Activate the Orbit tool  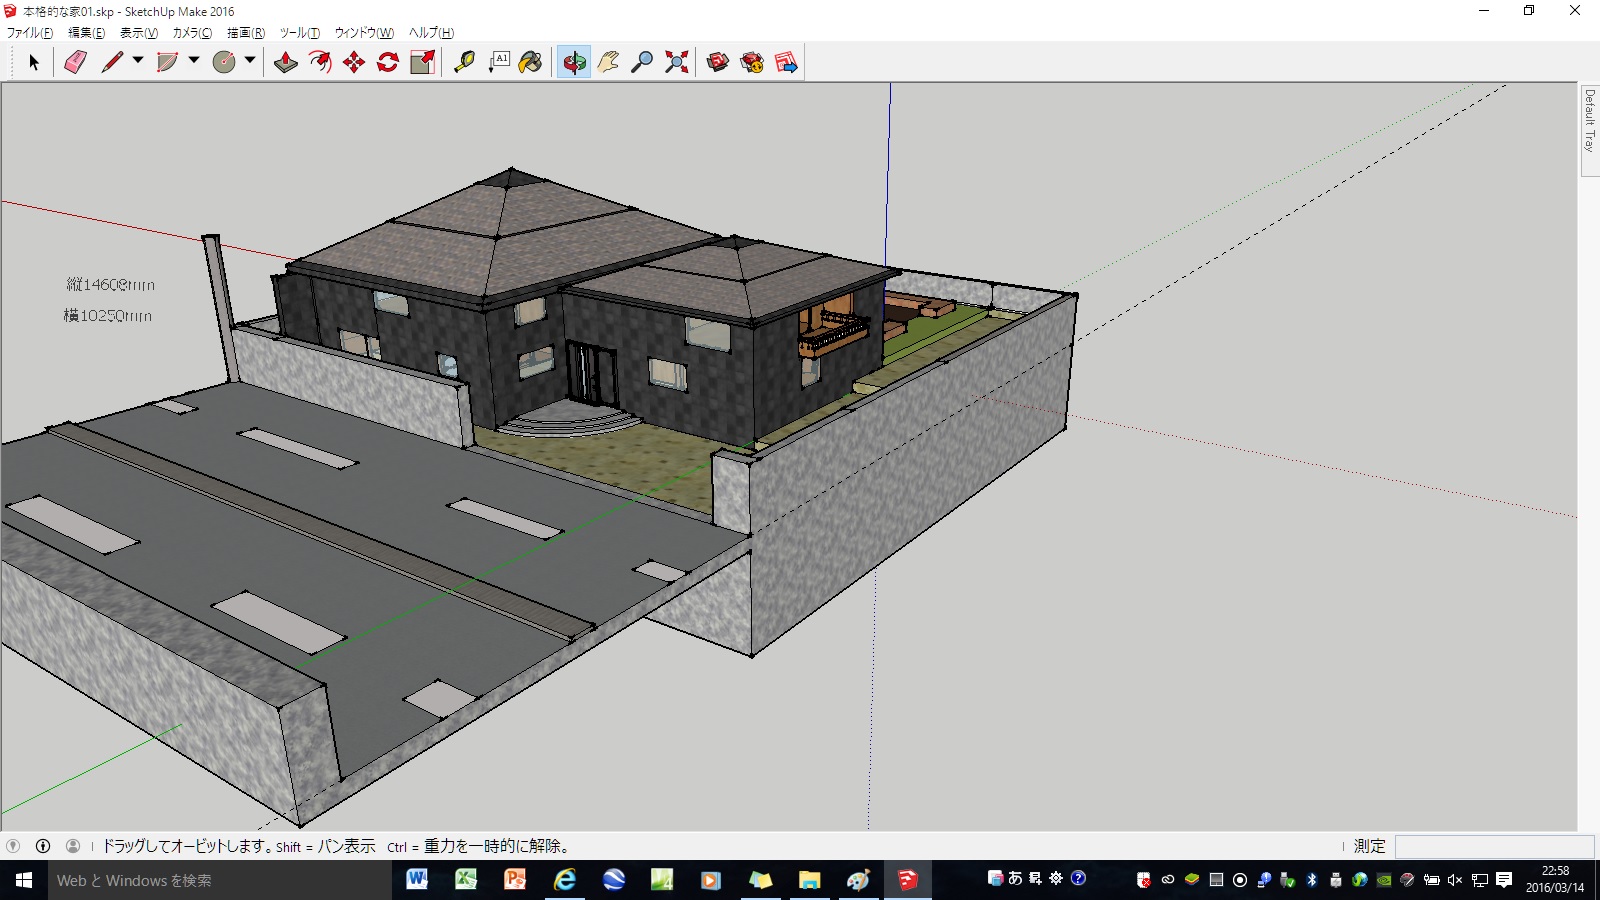[x=572, y=62]
